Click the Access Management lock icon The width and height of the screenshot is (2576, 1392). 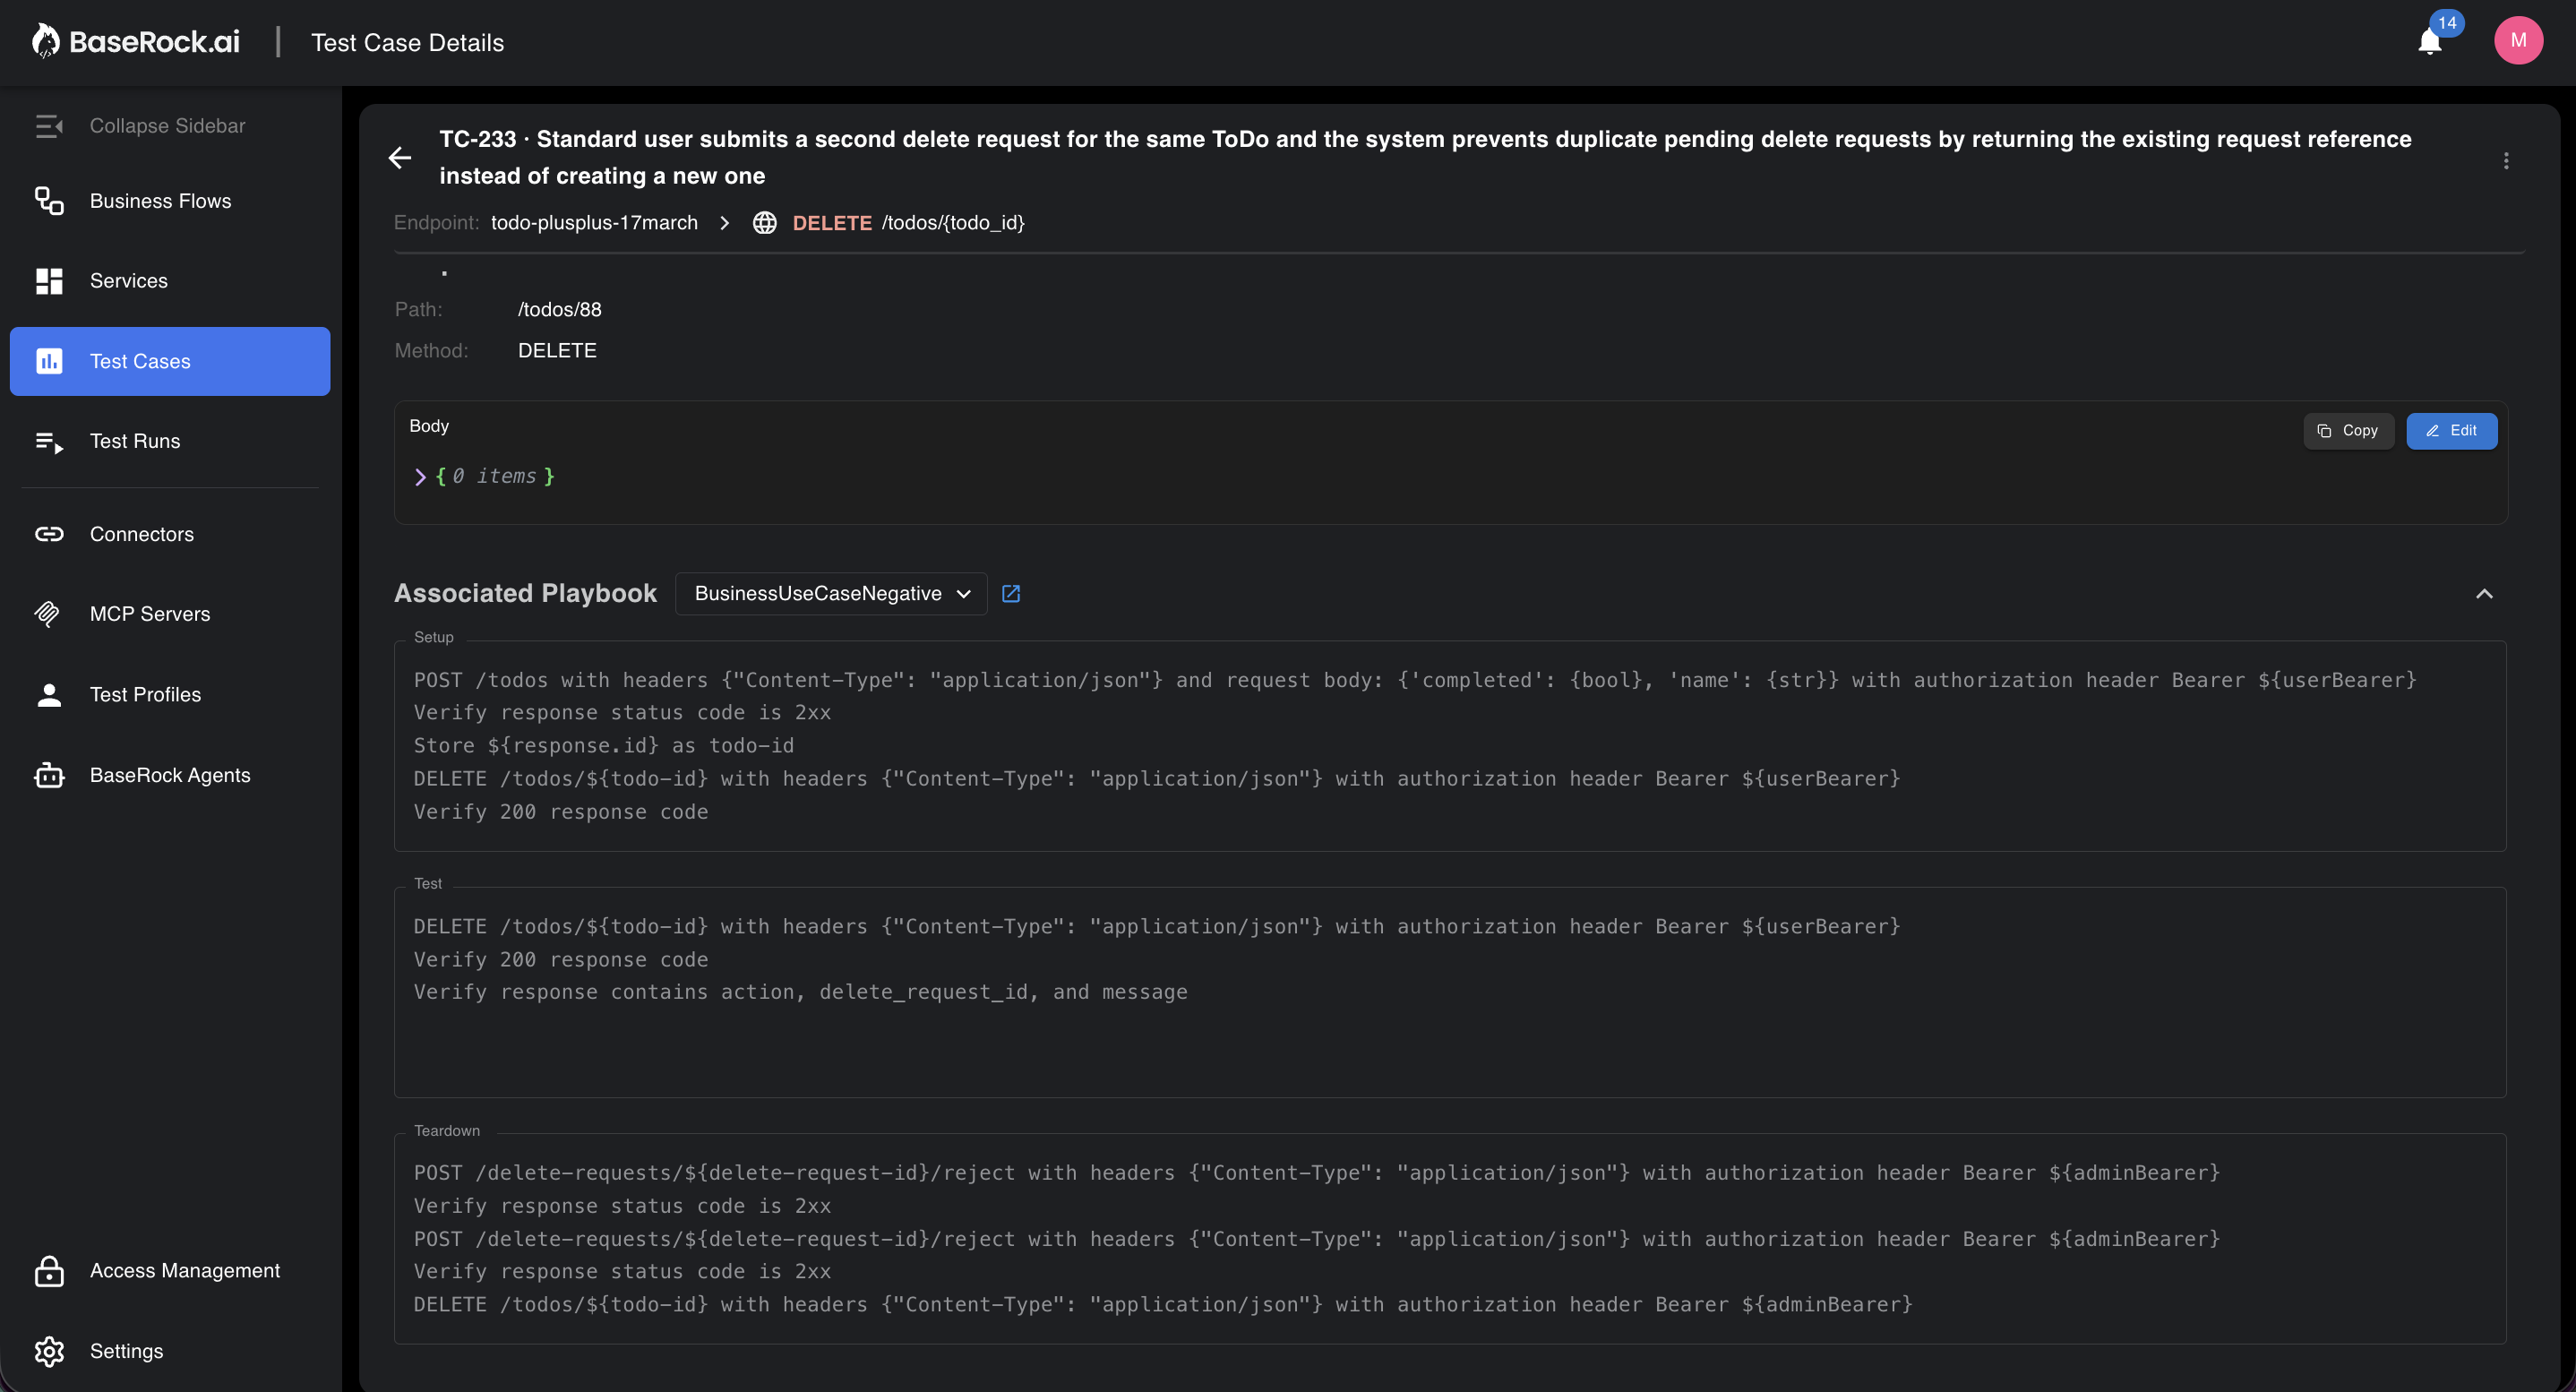click(x=49, y=1271)
